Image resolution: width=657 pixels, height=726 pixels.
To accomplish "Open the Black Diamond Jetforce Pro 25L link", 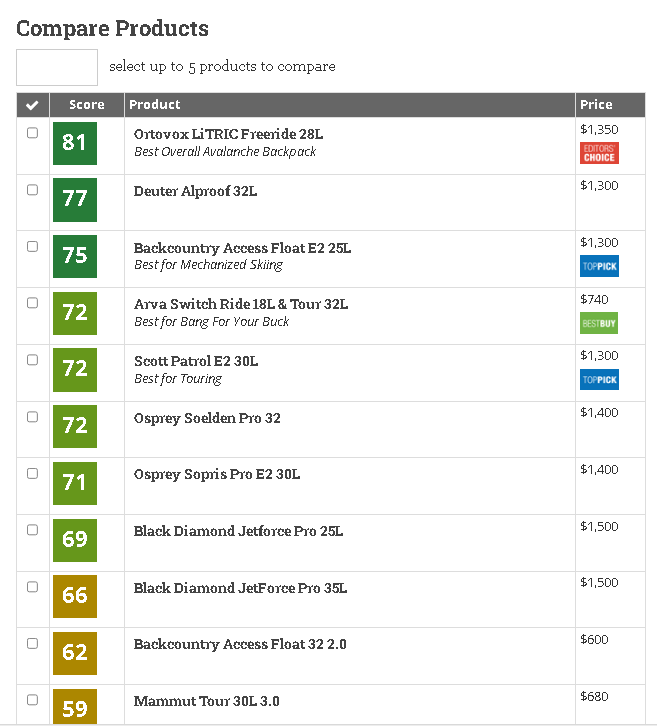I will point(238,531).
